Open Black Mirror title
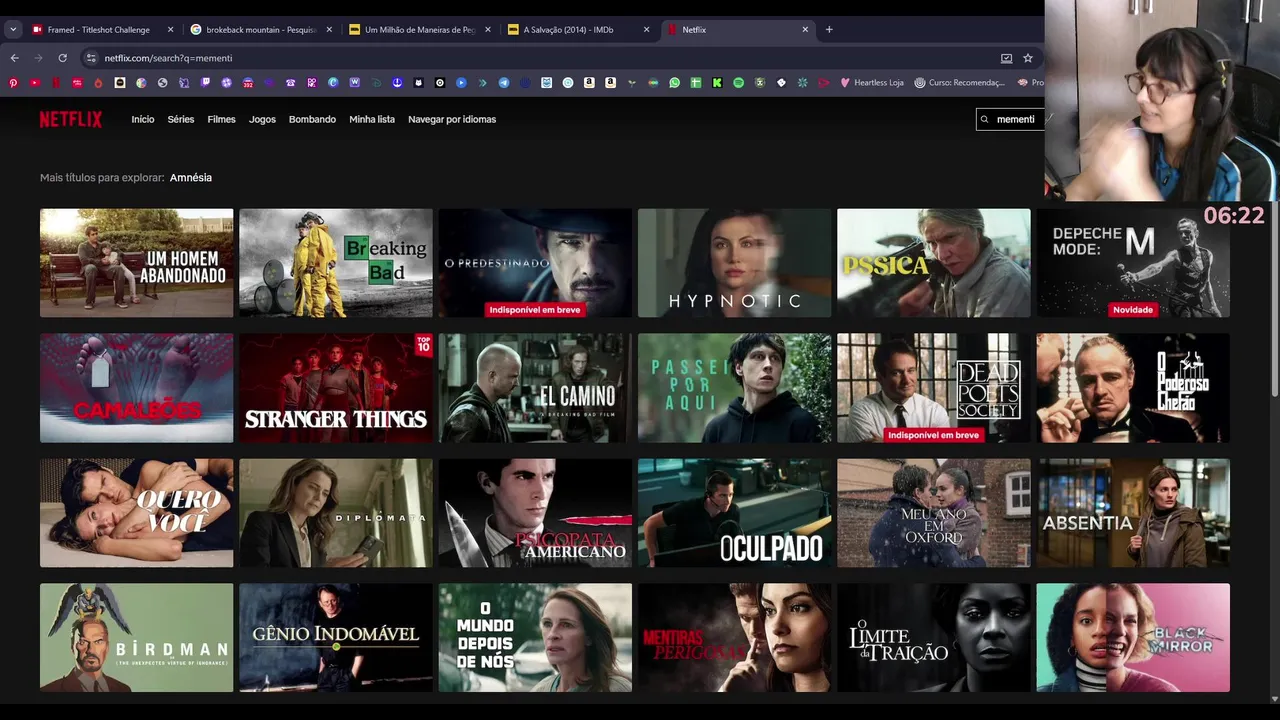 coord(1133,638)
